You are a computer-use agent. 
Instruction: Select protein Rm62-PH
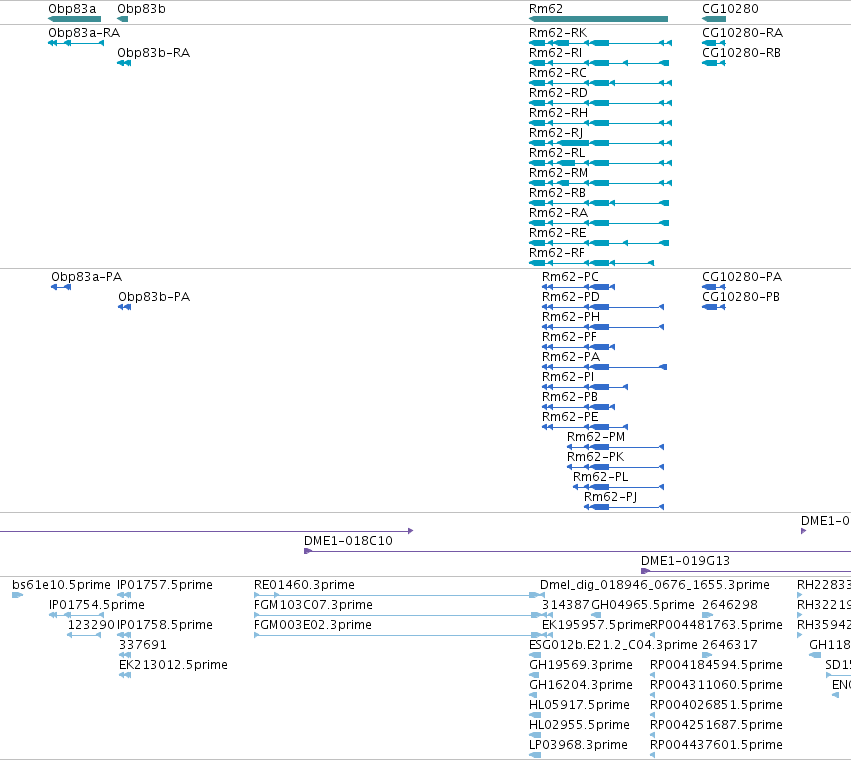tap(603, 327)
